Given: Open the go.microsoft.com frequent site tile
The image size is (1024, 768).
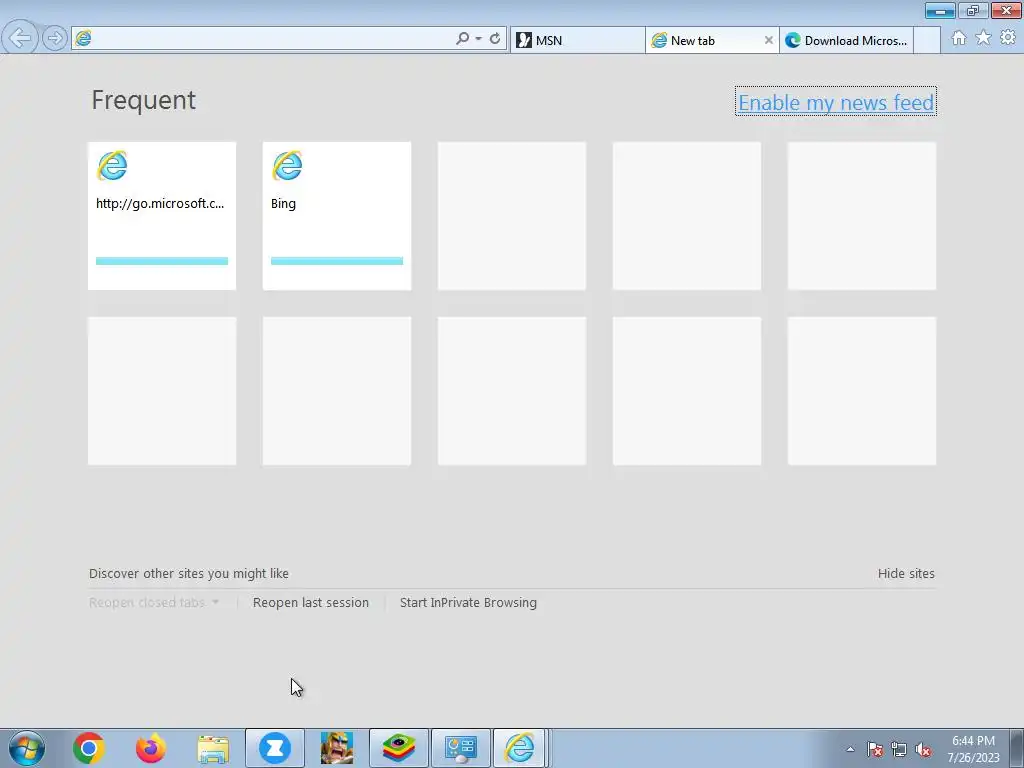Looking at the screenshot, I should (x=162, y=216).
